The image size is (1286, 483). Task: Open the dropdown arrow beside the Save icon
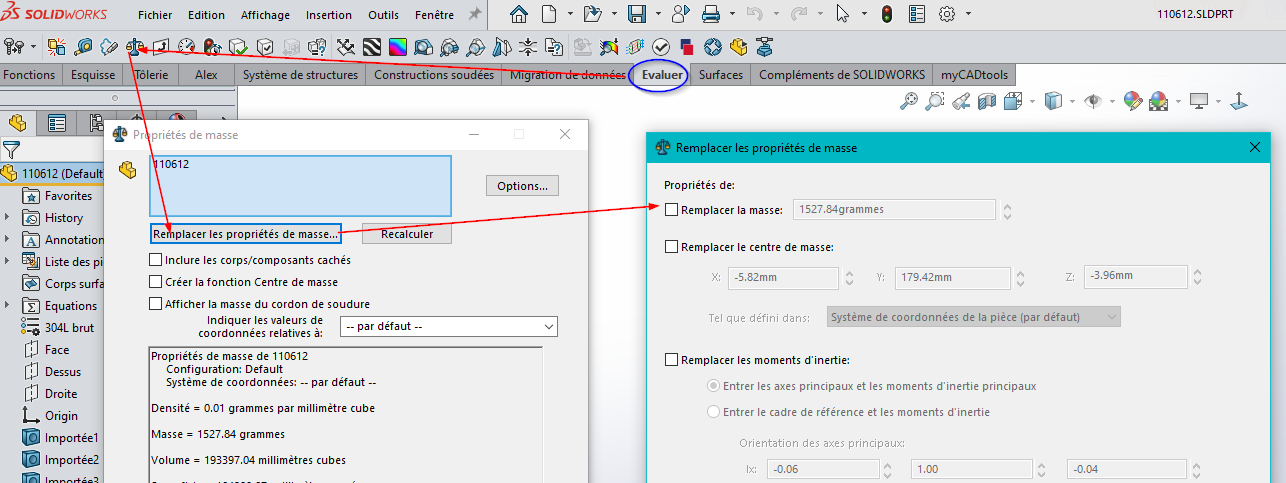click(657, 15)
